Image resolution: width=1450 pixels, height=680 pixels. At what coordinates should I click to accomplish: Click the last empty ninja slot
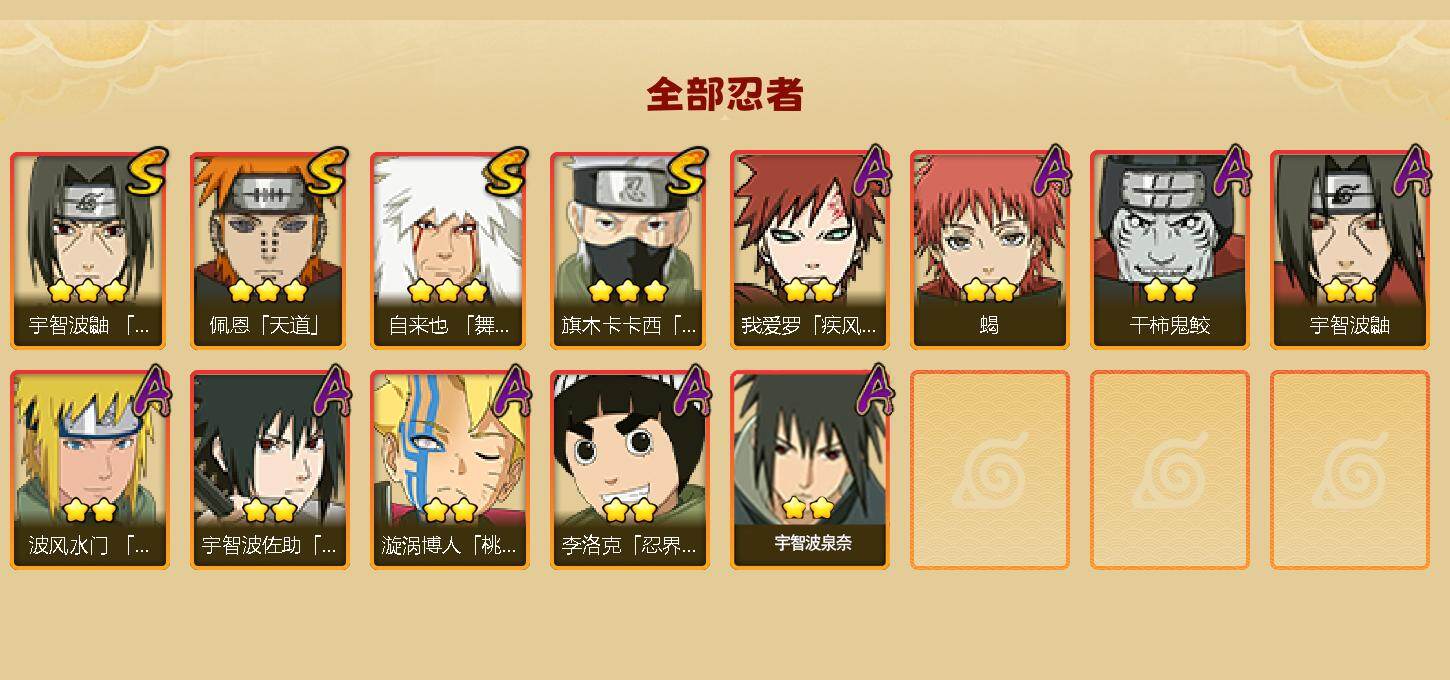(x=1350, y=470)
